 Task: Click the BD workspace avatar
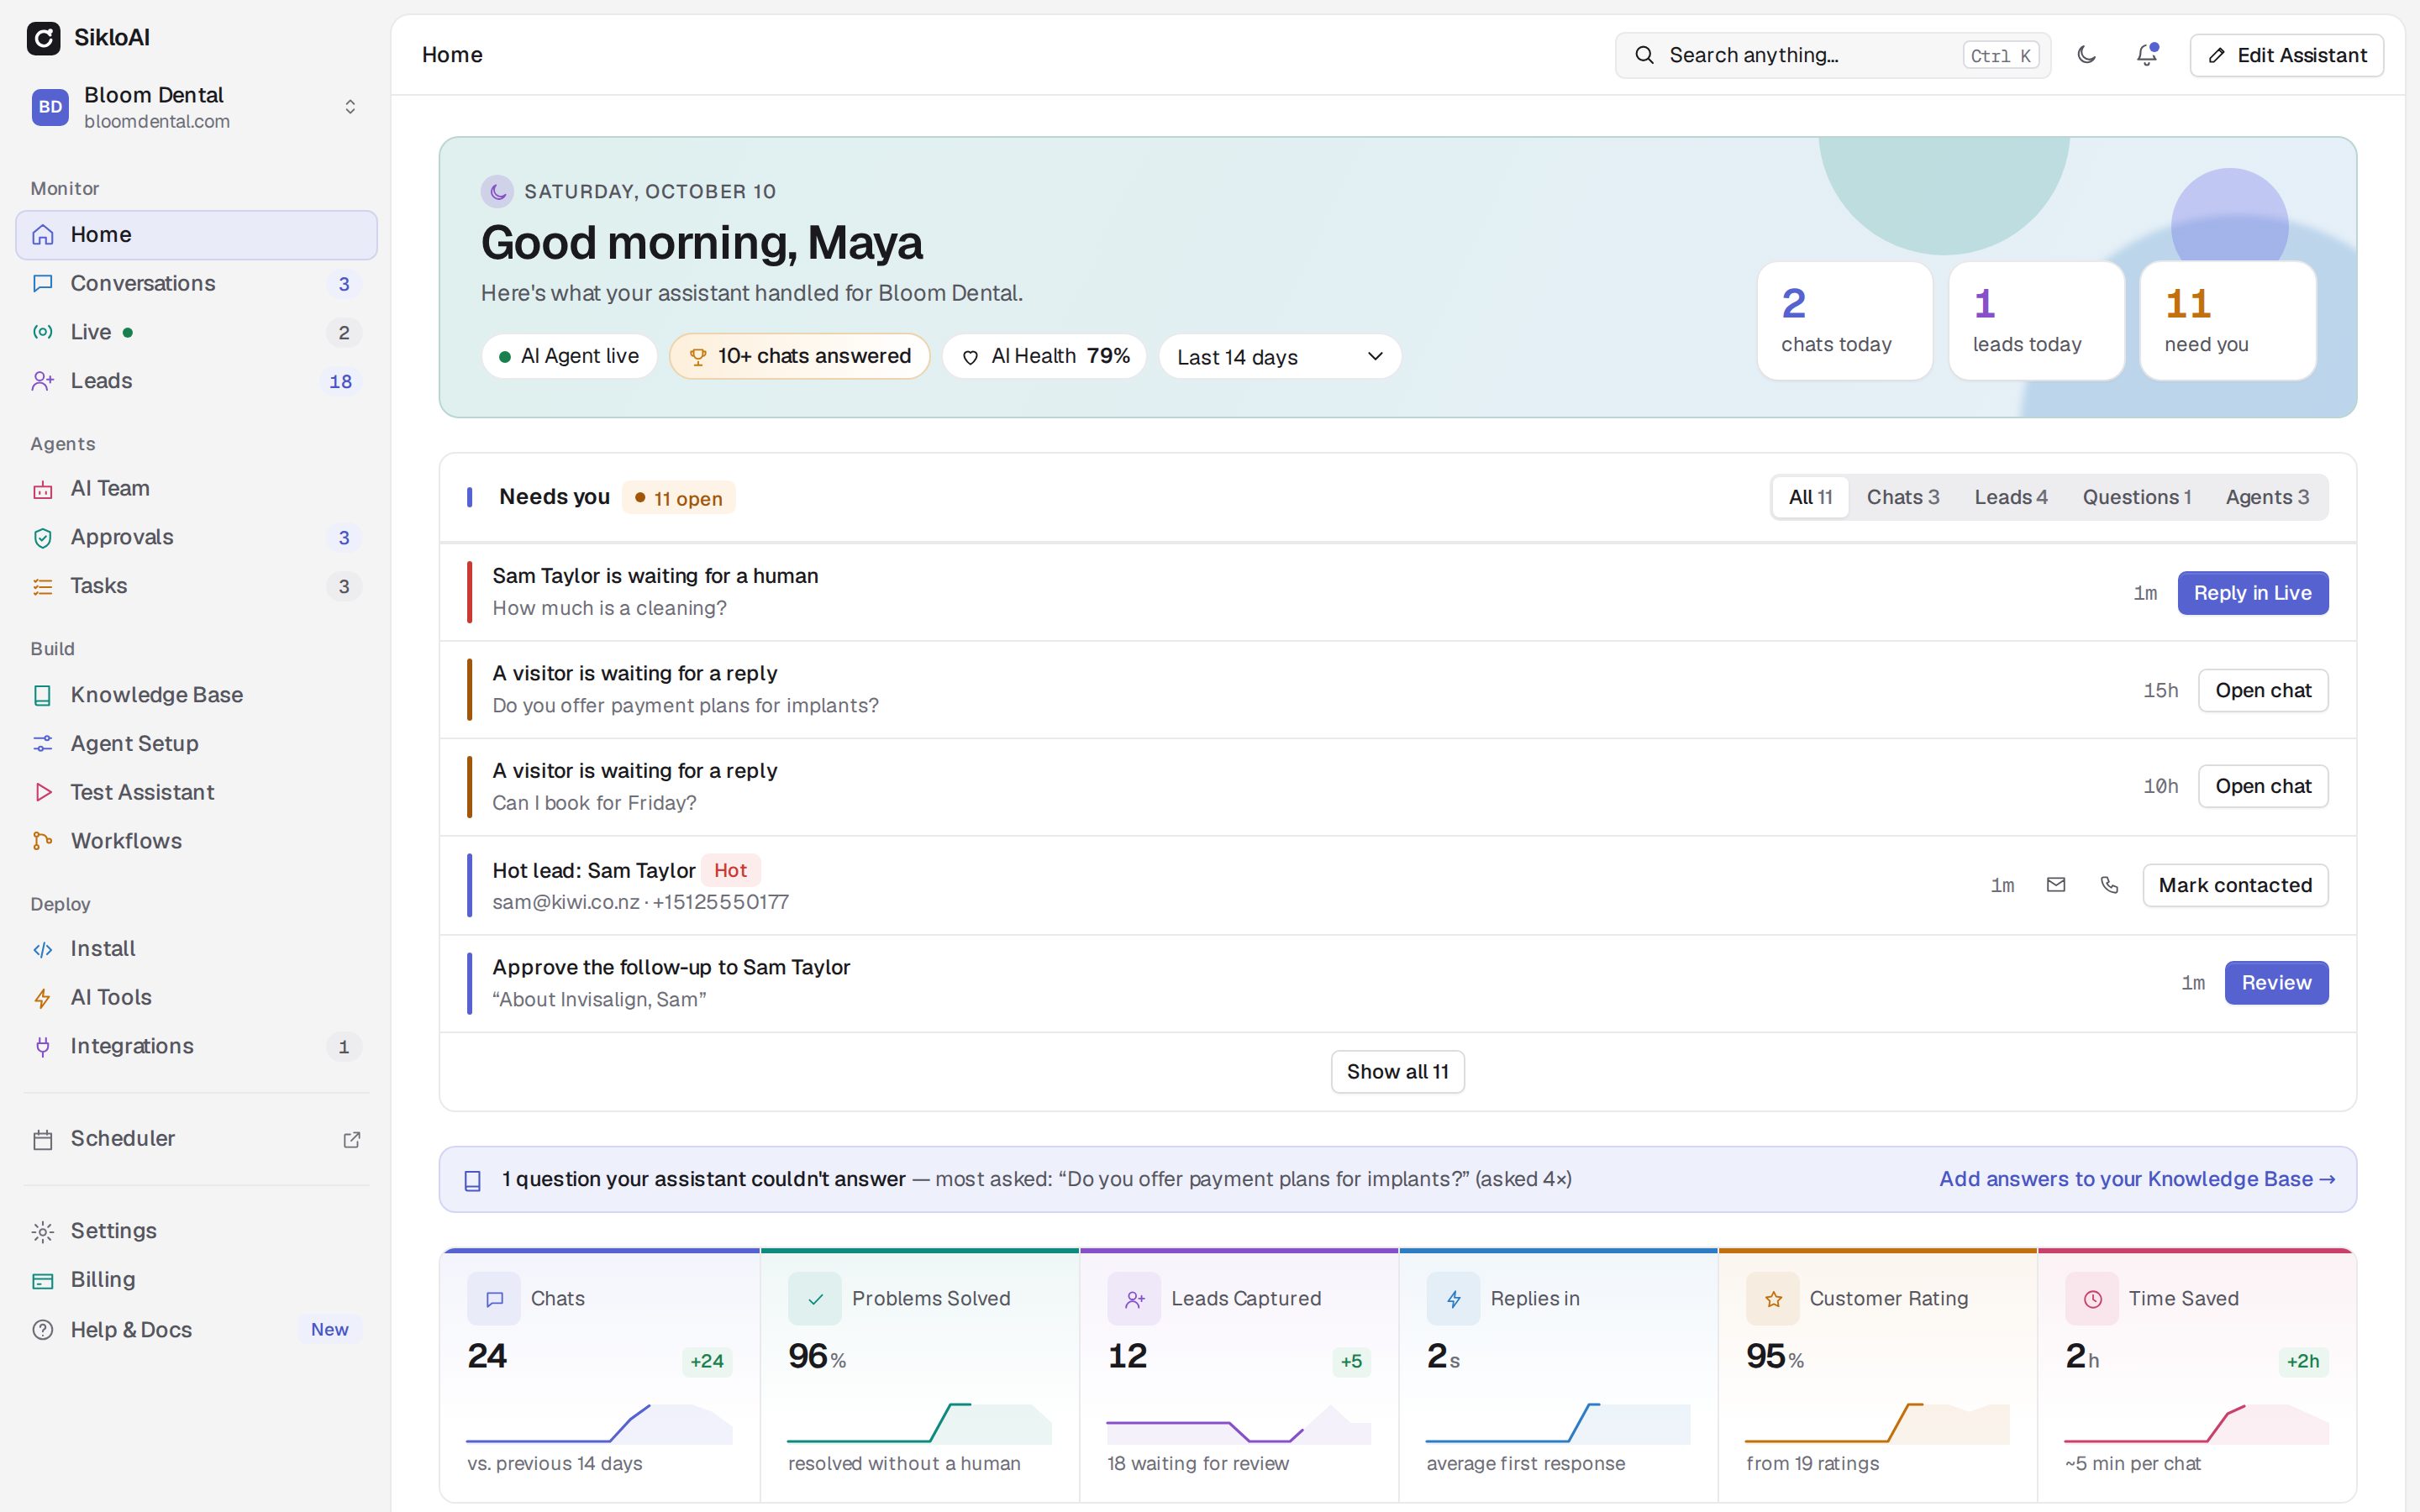[x=50, y=107]
